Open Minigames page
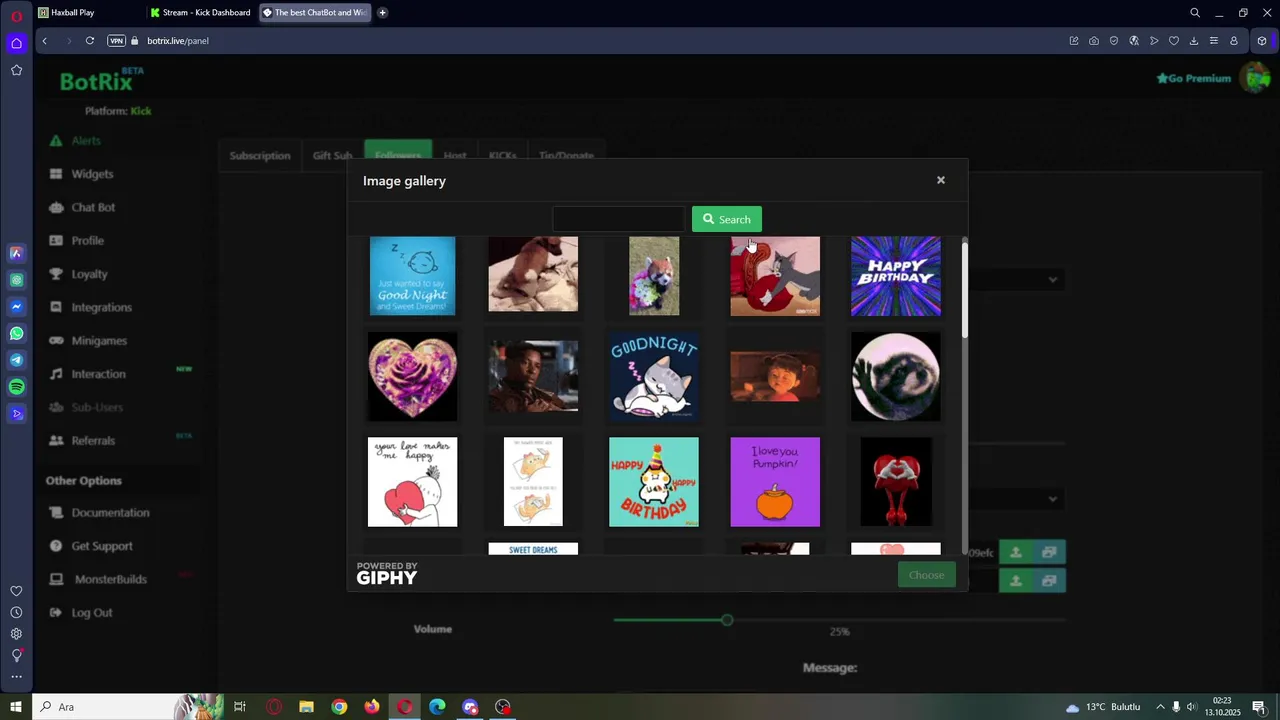The height and width of the screenshot is (720, 1280). 99,341
